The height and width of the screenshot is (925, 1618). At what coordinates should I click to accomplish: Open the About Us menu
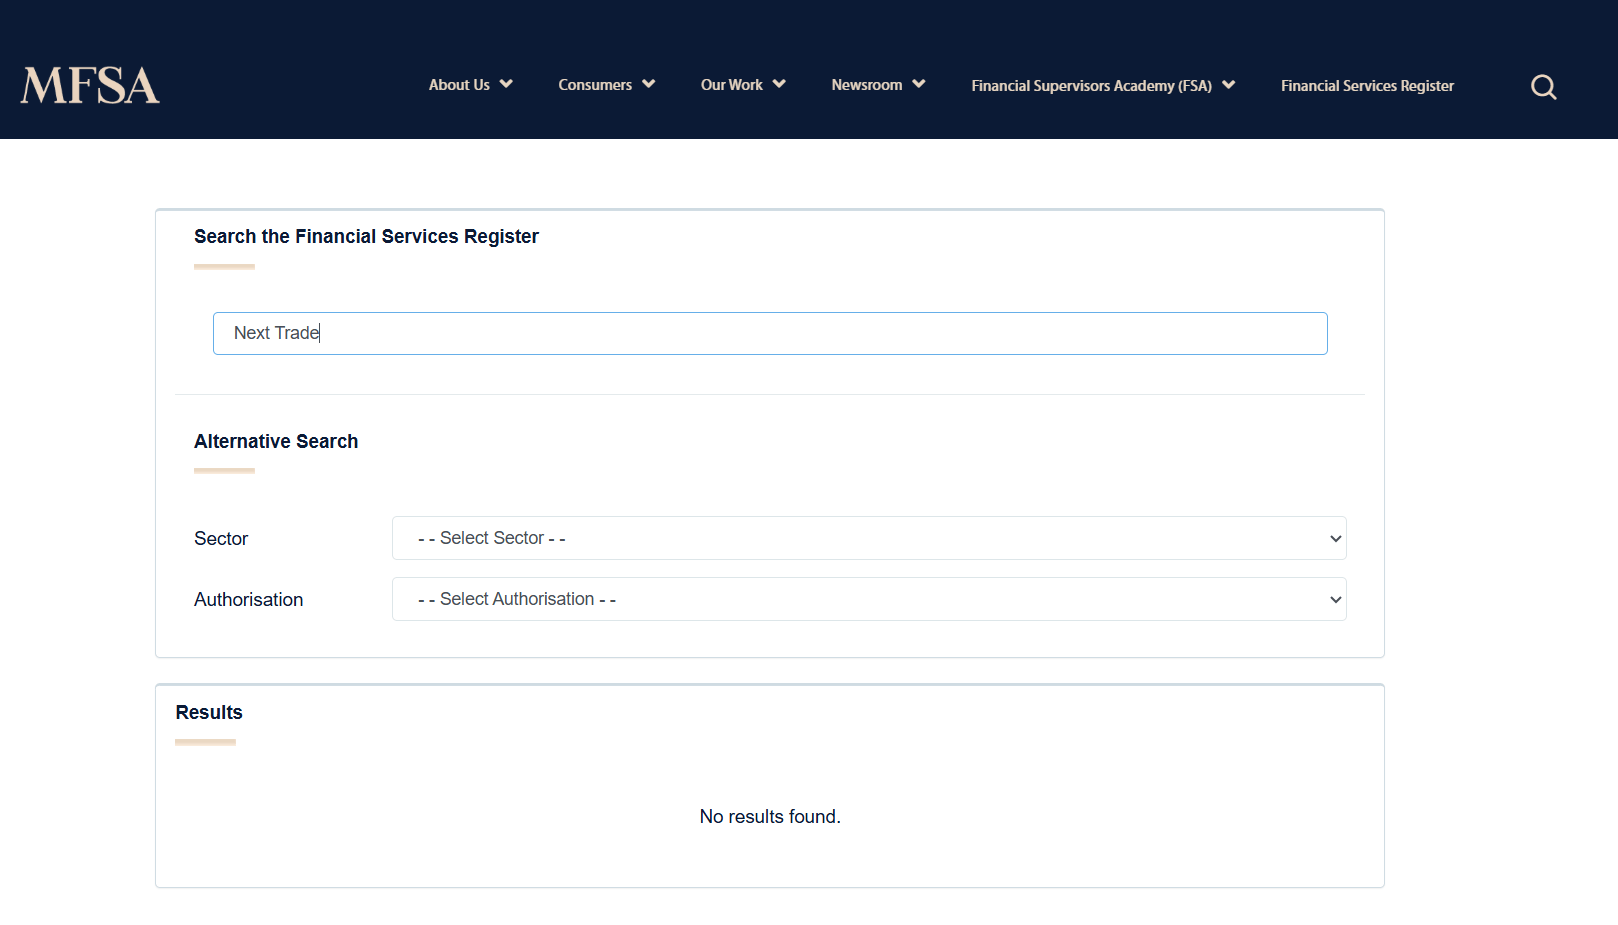click(459, 85)
